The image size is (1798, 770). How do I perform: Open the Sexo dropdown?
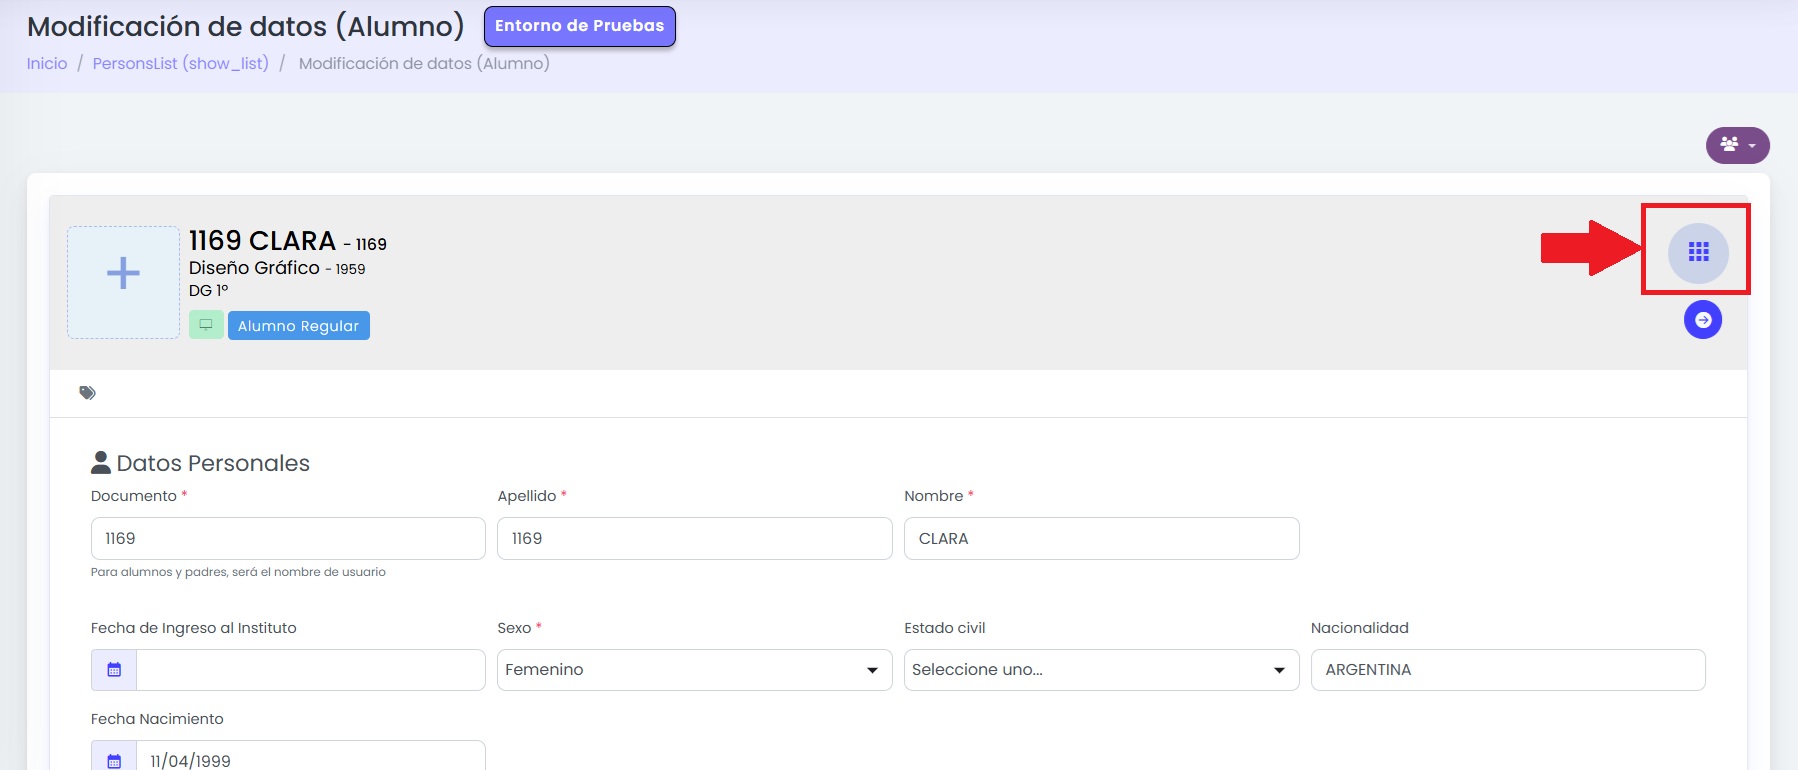[x=695, y=670]
